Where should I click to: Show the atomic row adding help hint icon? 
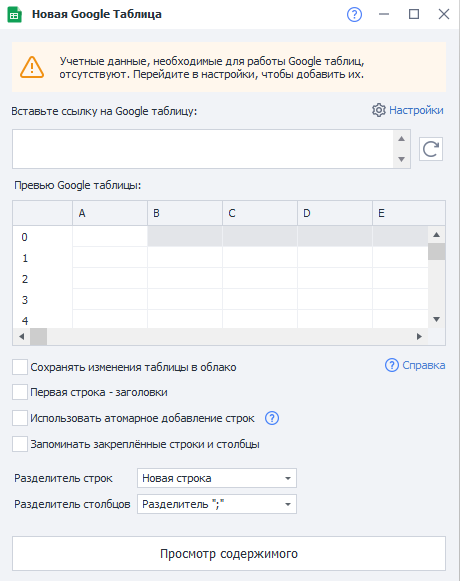click(272, 418)
